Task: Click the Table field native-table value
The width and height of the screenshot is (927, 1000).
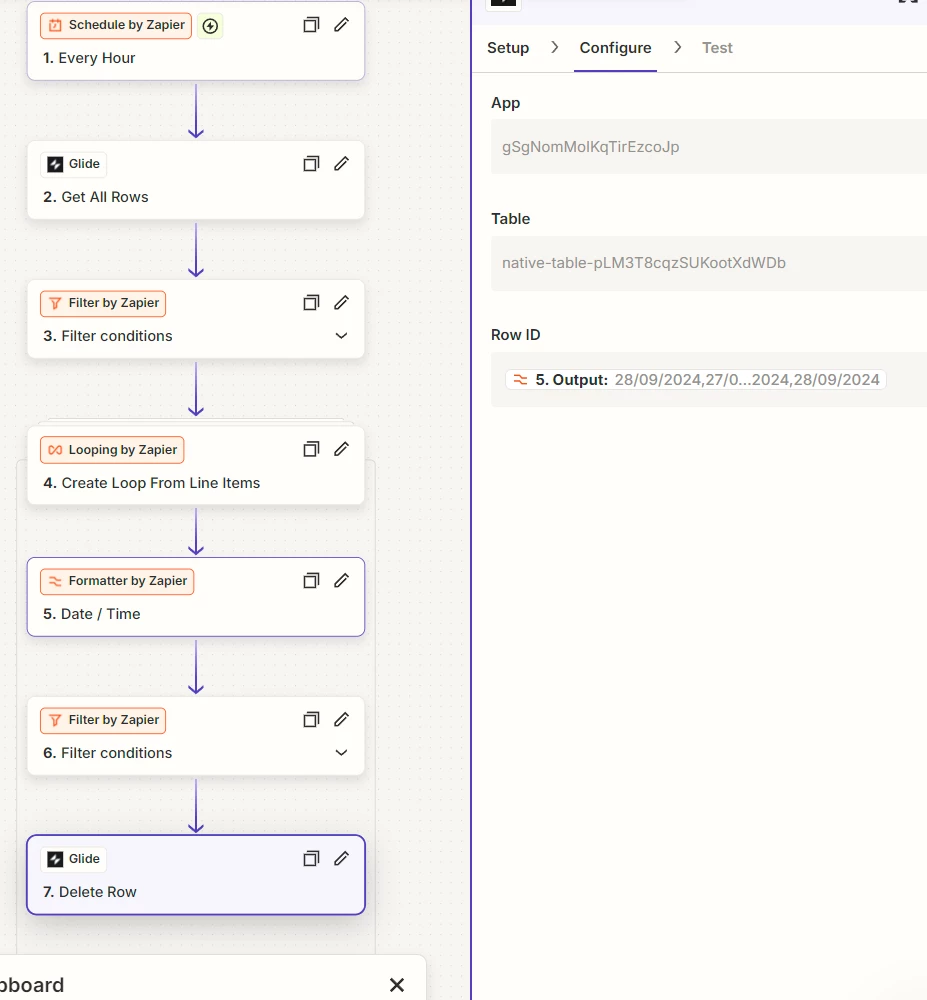Action: (x=709, y=263)
